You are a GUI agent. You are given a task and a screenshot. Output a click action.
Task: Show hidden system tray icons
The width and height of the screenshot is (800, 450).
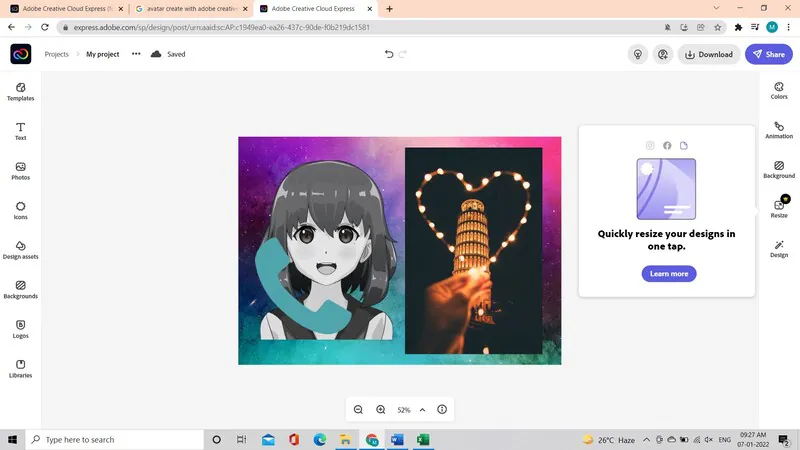tap(646, 439)
